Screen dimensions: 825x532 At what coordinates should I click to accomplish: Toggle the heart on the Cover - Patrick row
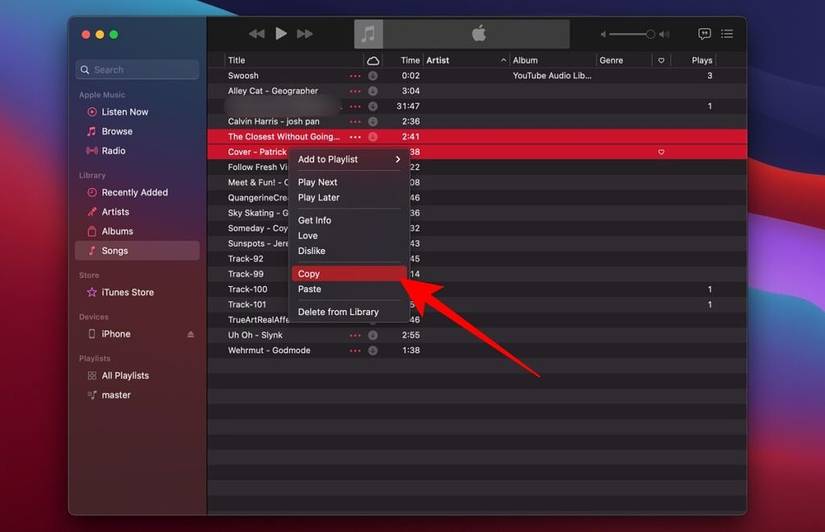(661, 152)
